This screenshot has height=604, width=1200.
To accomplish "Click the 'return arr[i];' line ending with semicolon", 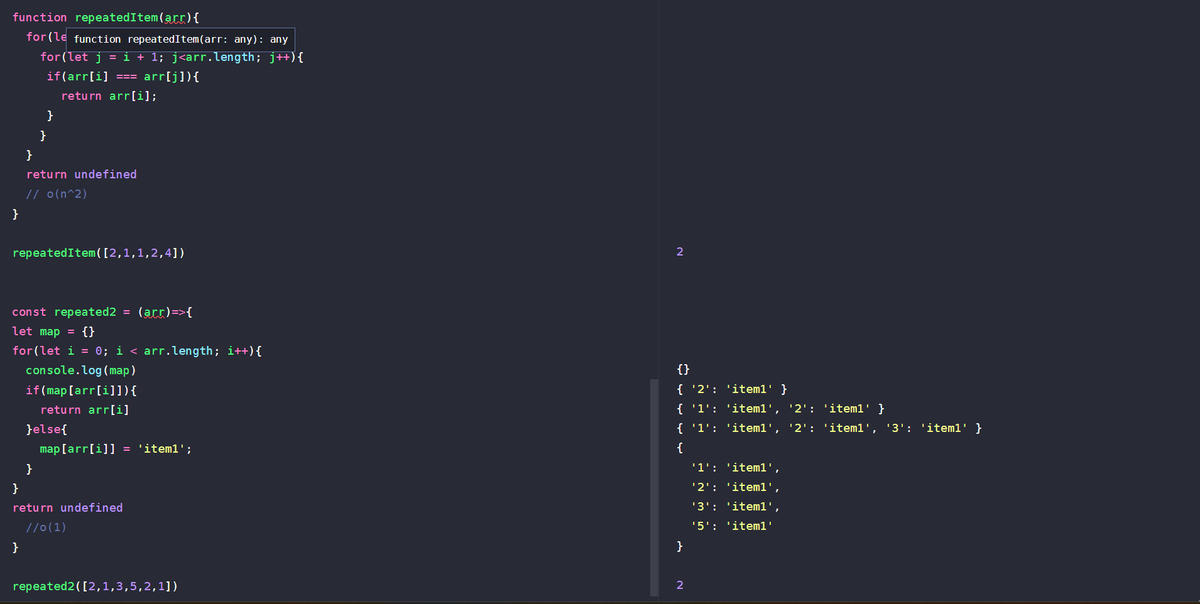I will coord(108,96).
